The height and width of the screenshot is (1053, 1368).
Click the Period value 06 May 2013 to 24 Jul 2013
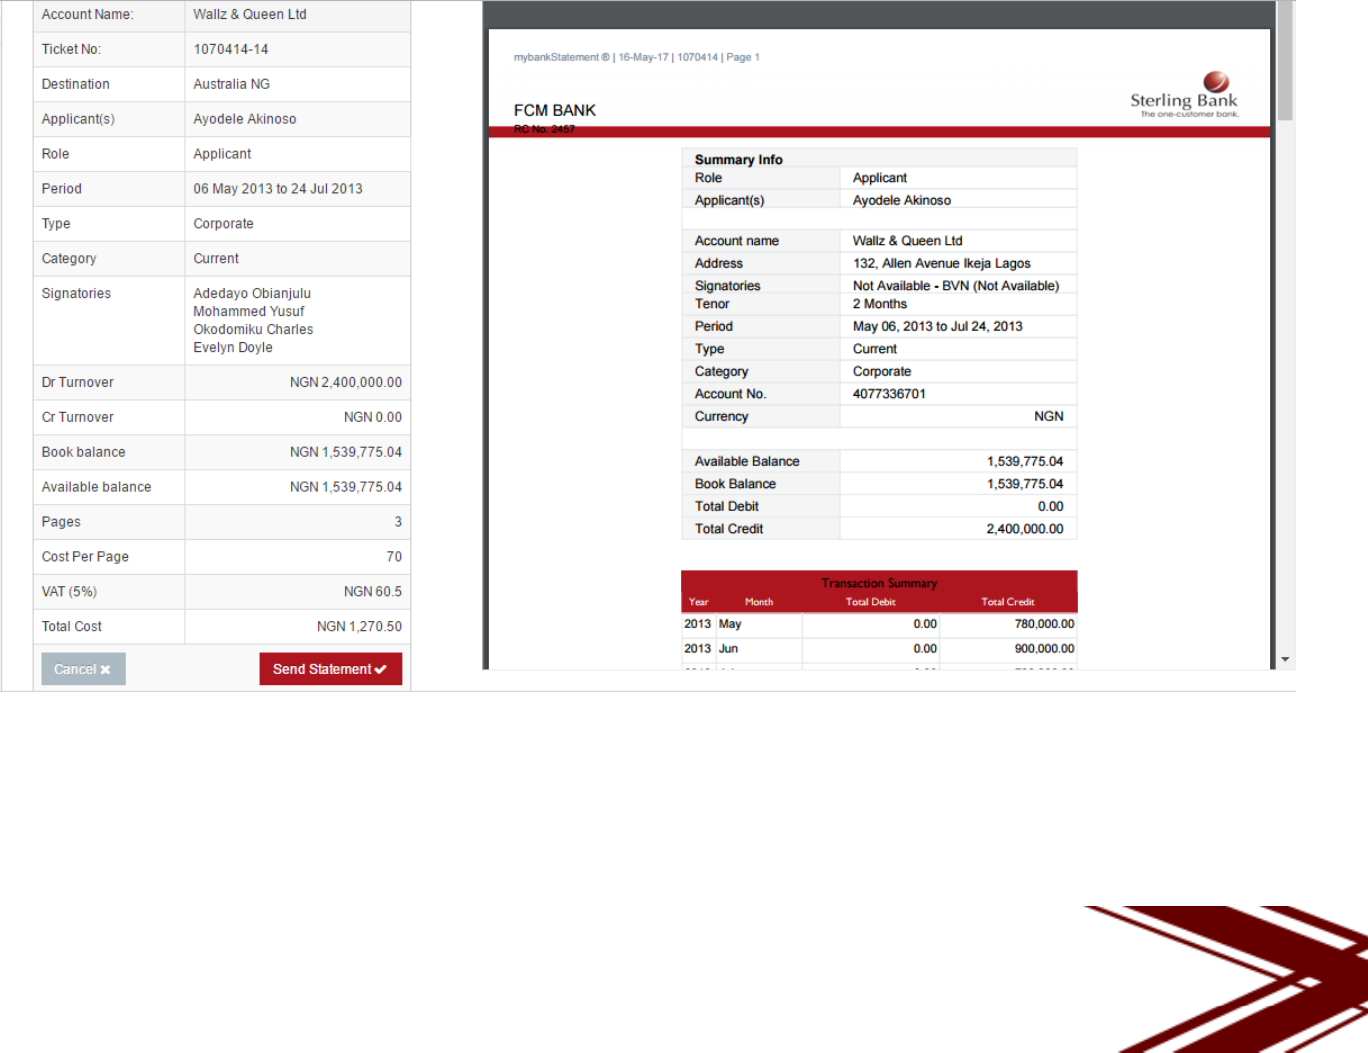click(278, 189)
